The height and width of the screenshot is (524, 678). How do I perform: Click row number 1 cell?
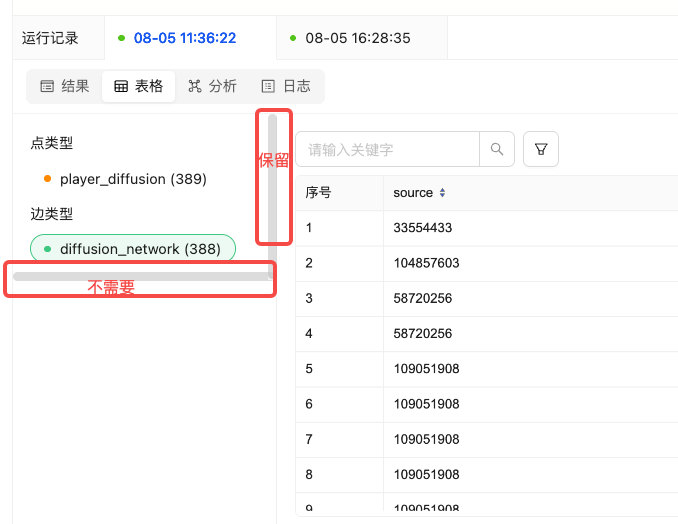pos(339,228)
